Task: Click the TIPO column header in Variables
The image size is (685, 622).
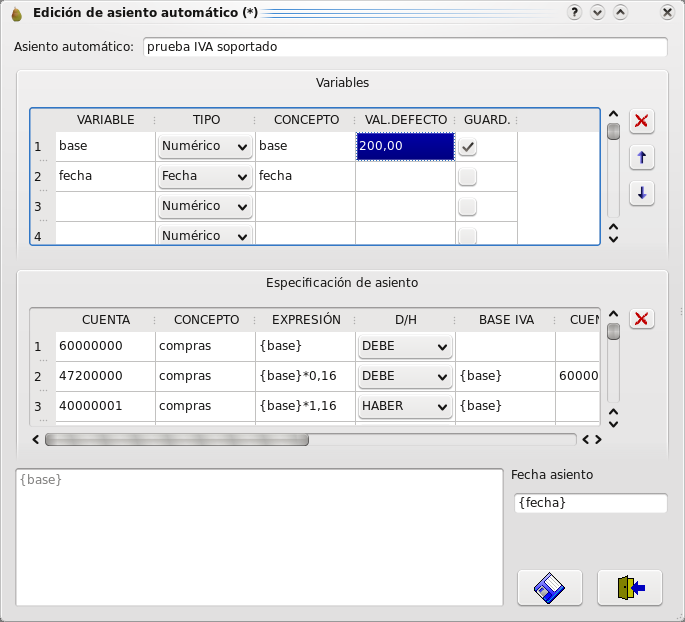Action: coord(206,120)
